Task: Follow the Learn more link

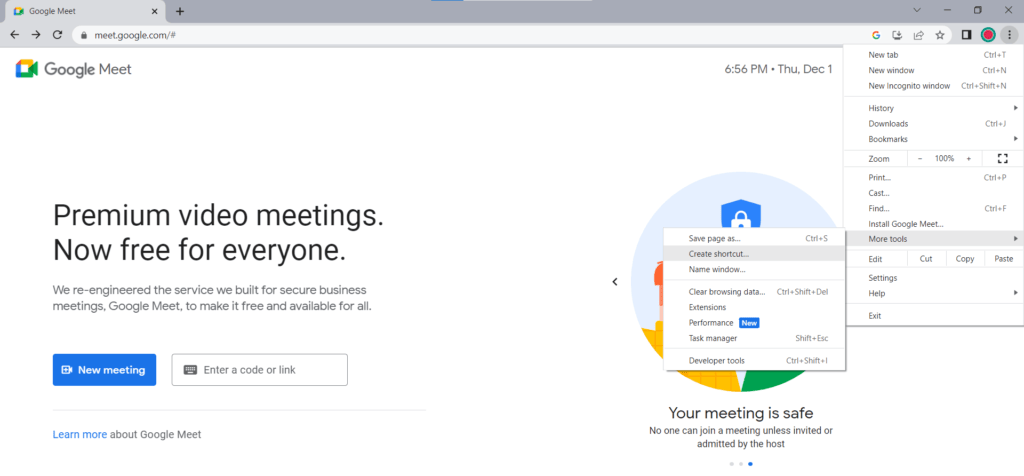Action: (80, 434)
